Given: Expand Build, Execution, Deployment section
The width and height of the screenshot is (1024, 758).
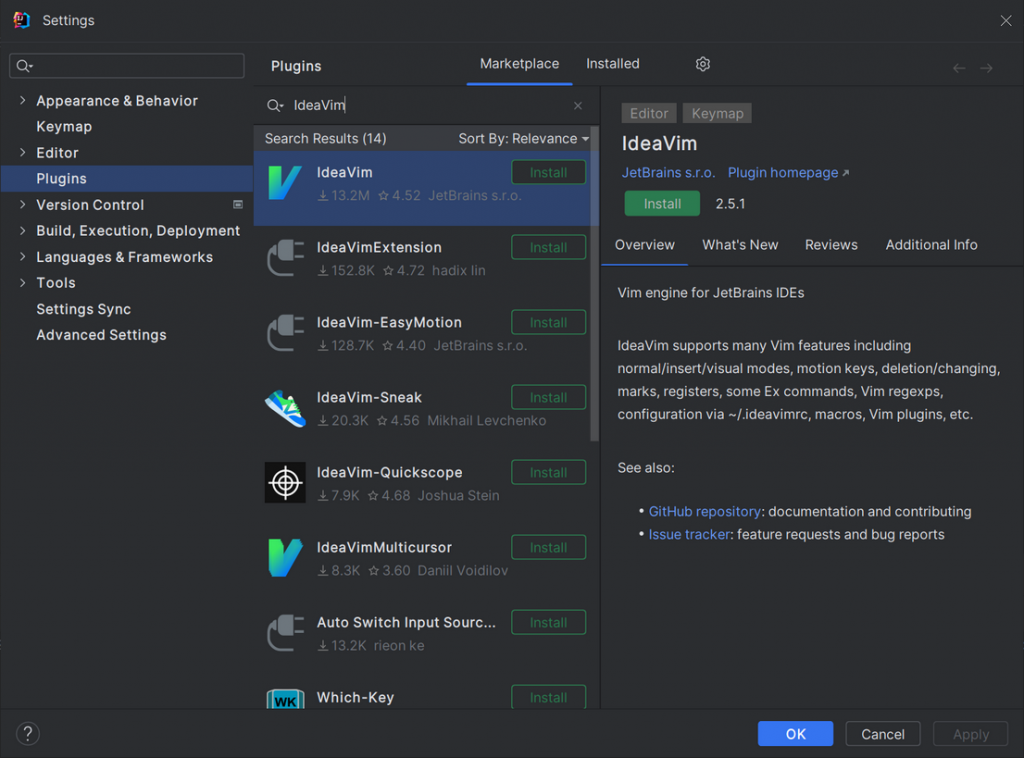Looking at the screenshot, I should point(22,230).
